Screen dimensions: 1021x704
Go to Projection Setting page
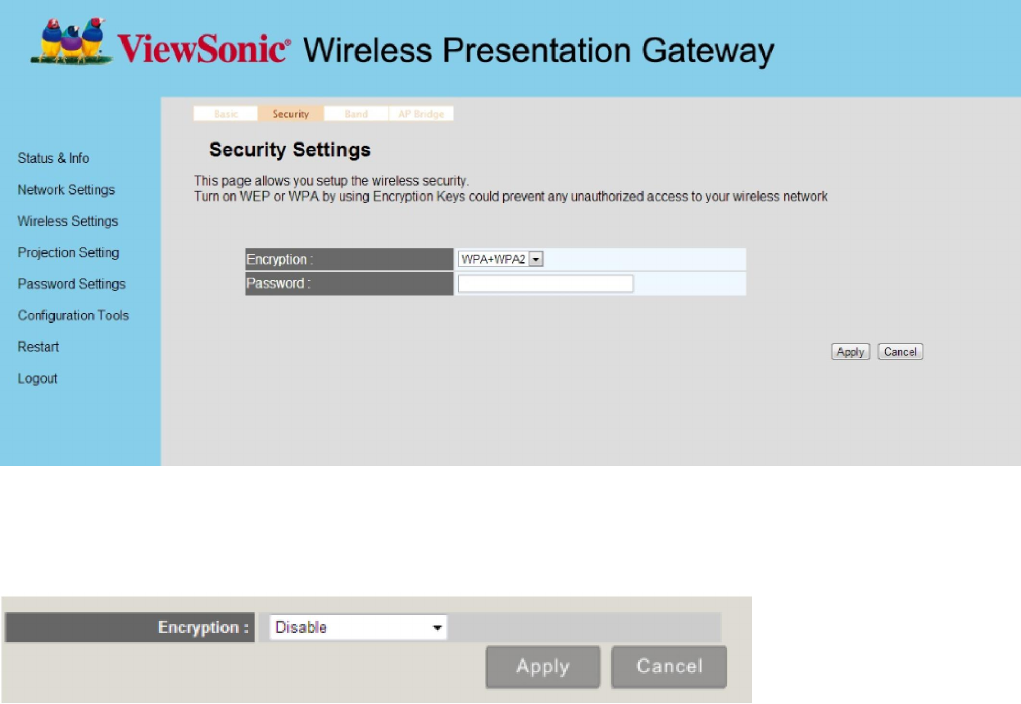68,253
